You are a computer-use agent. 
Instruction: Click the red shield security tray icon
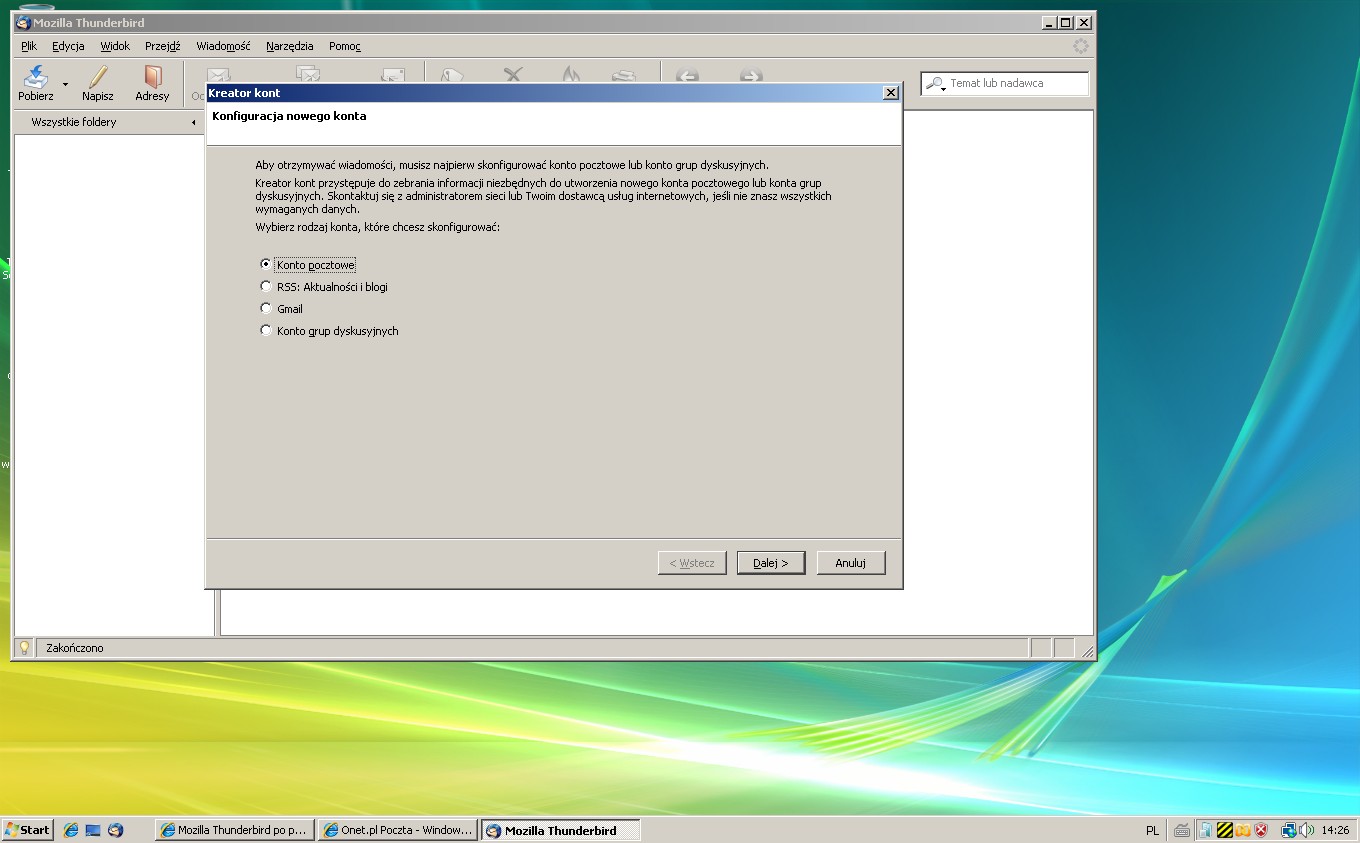point(1261,830)
